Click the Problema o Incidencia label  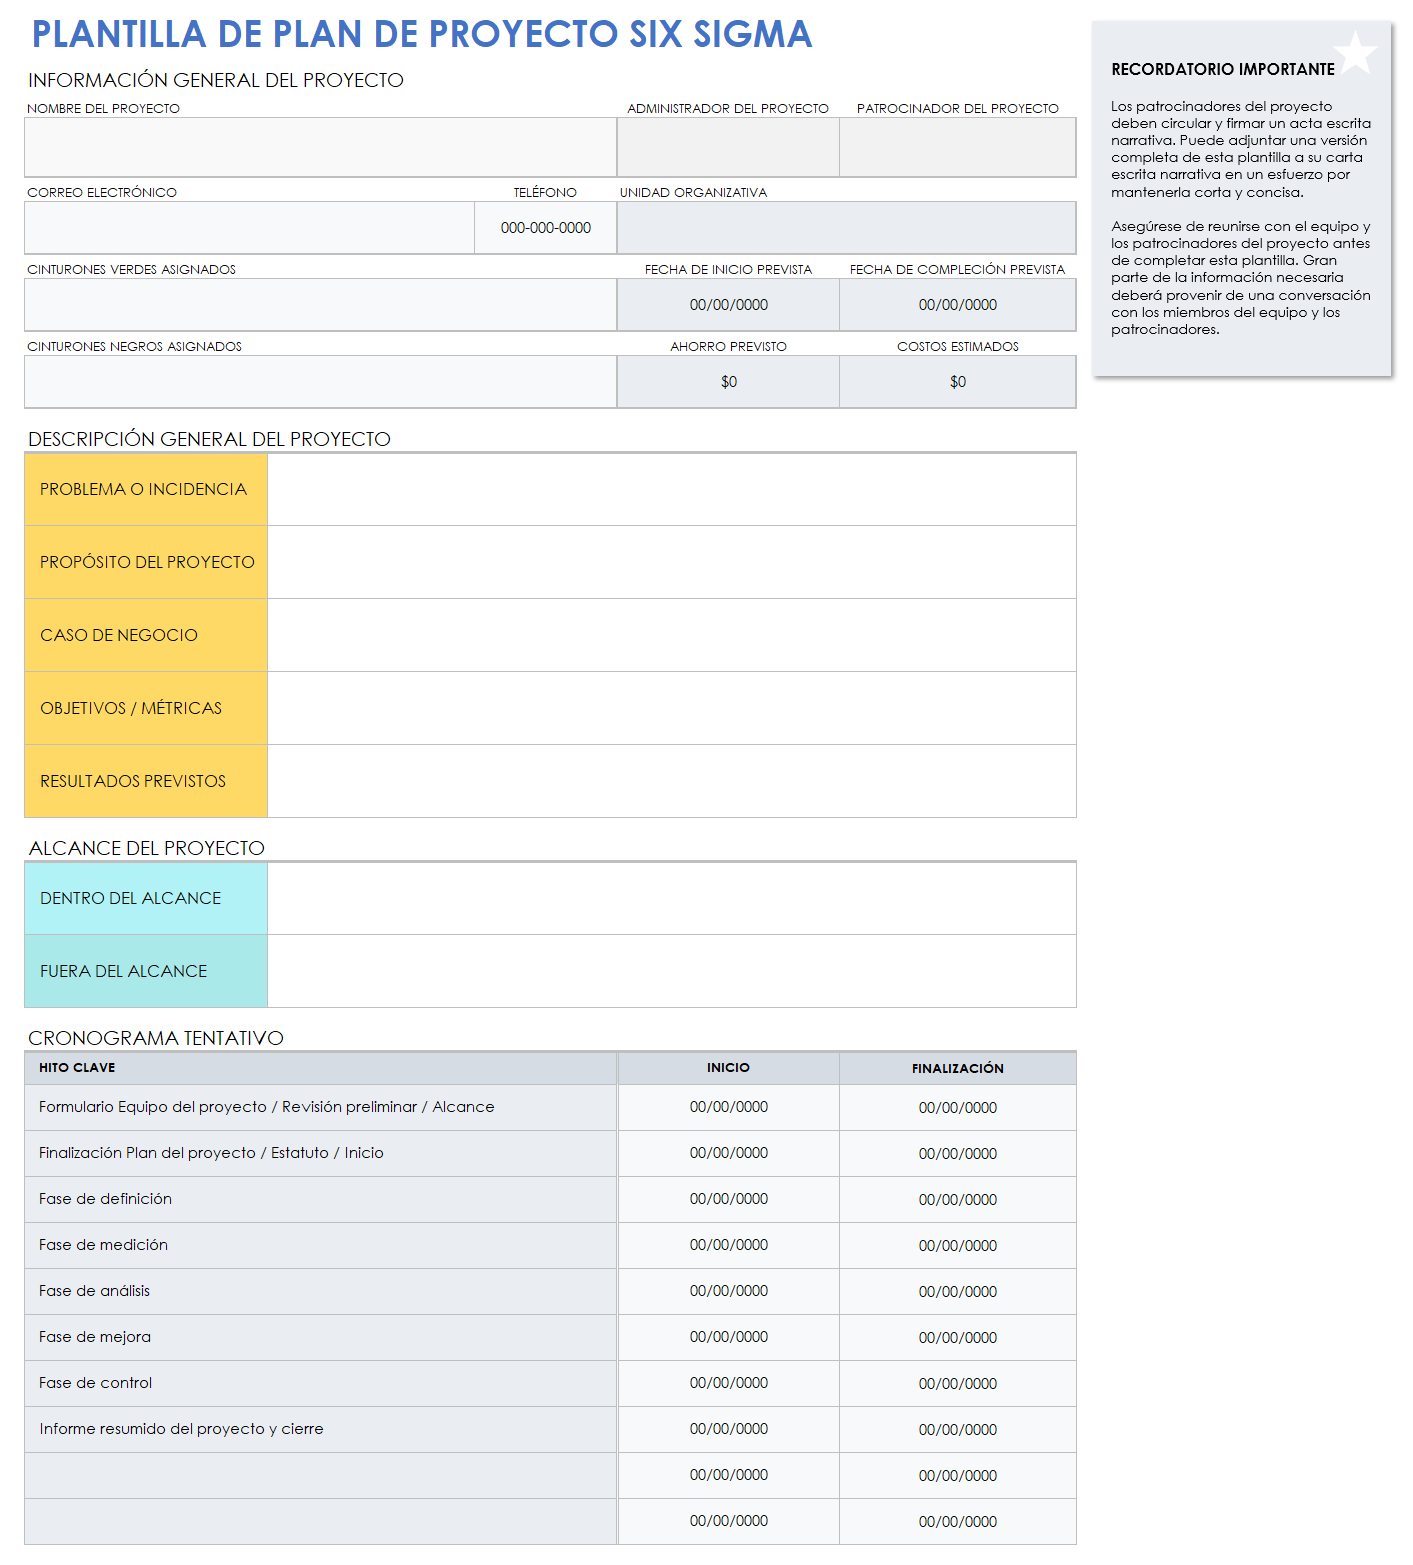point(146,489)
